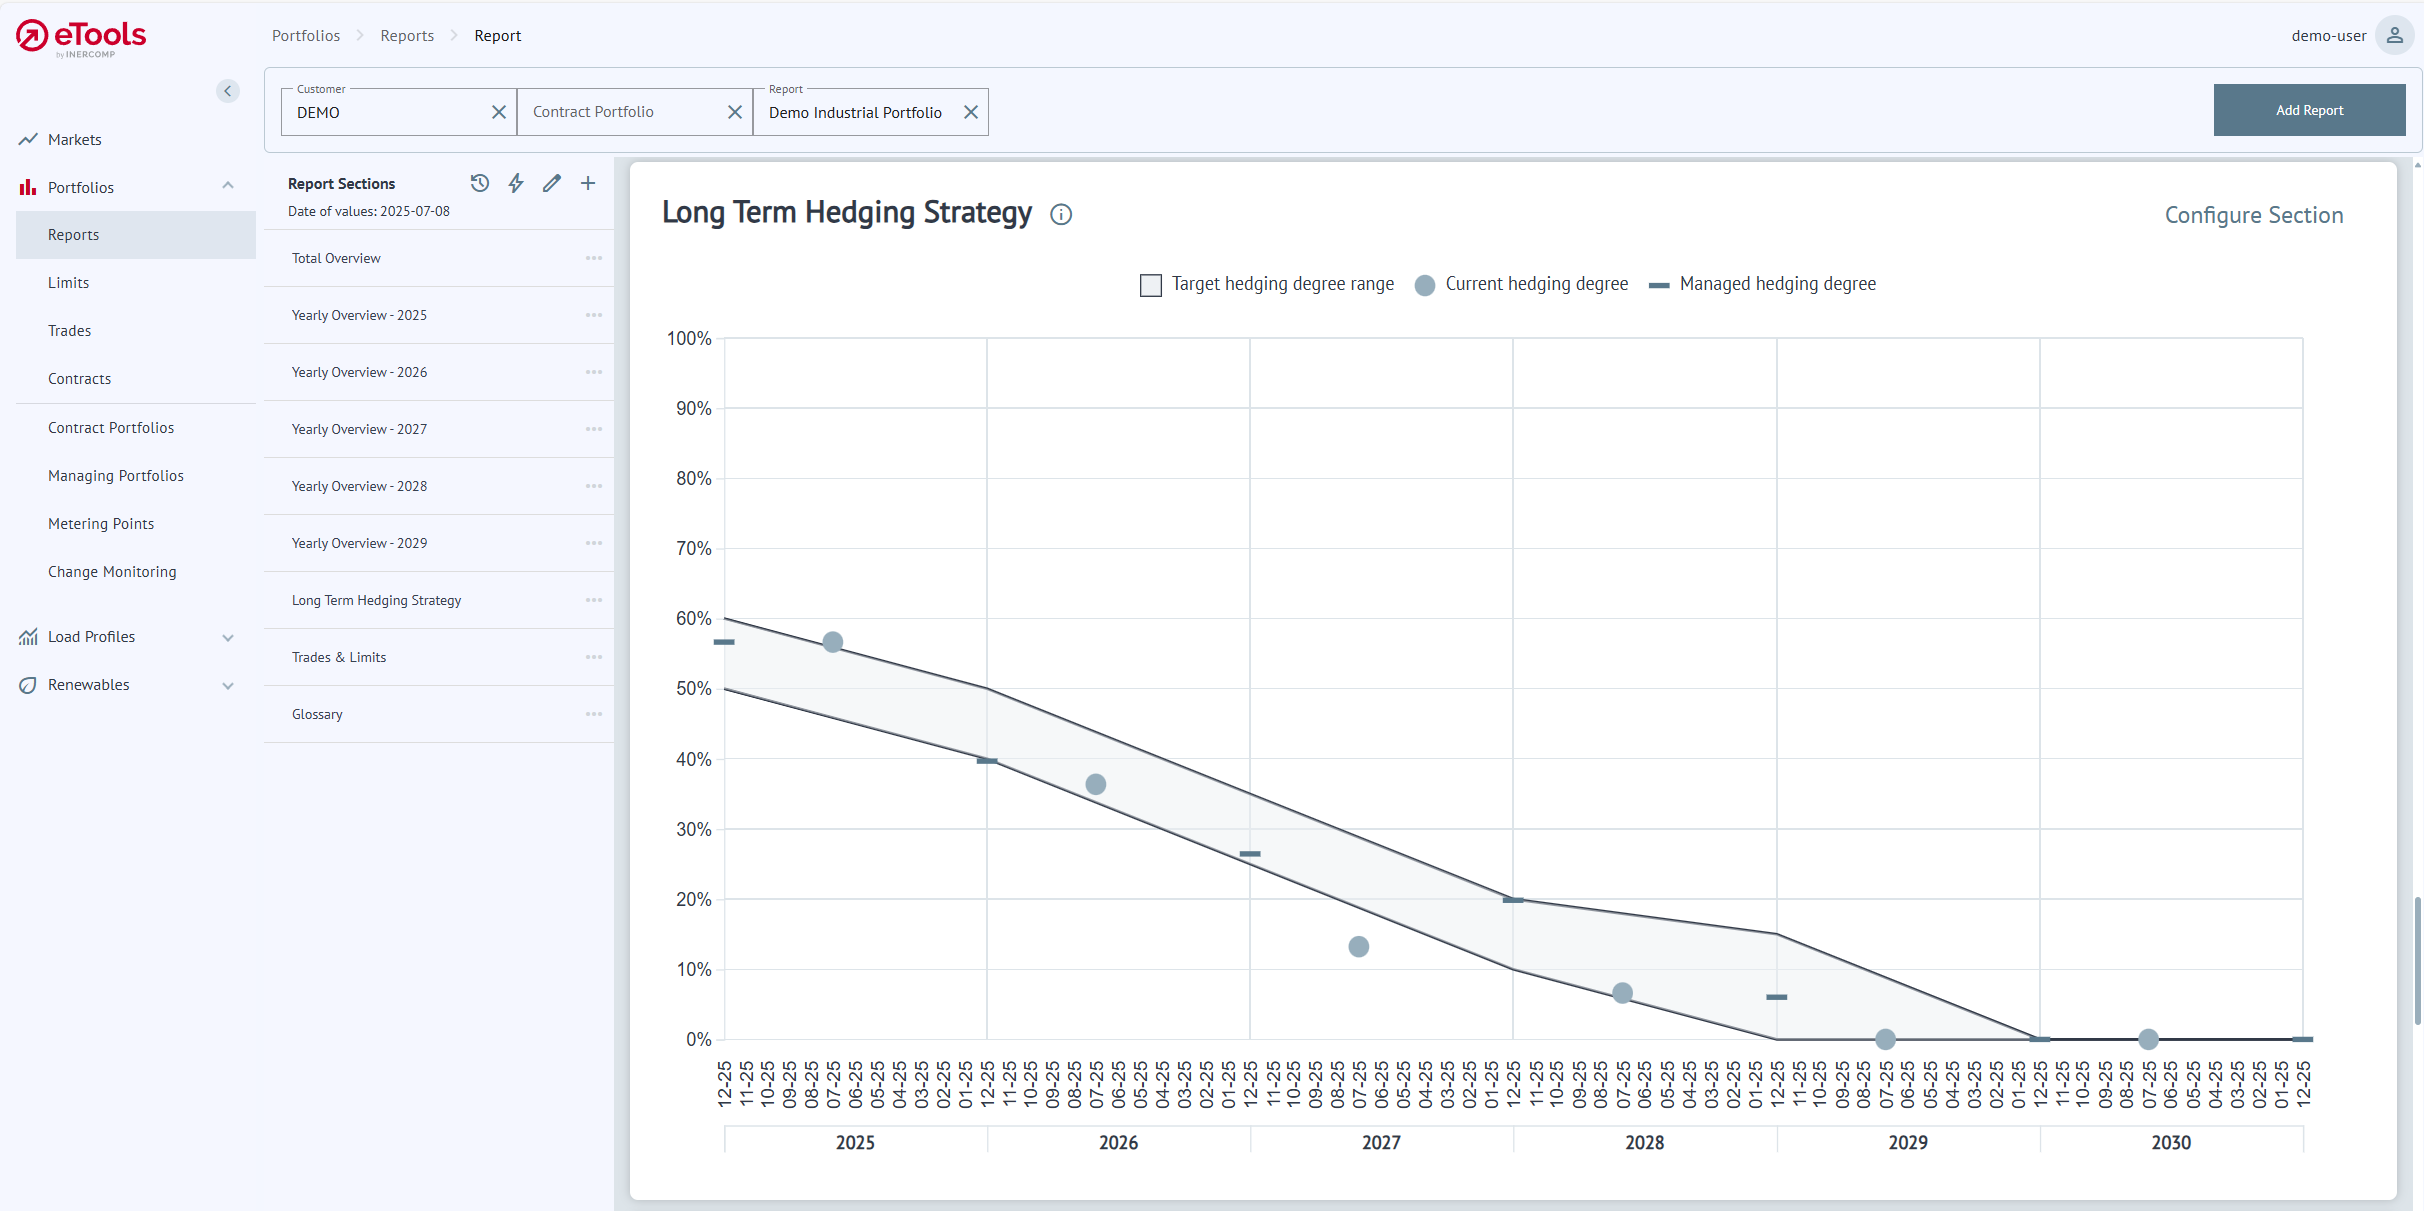Open Configure Section for the chart

2253,214
